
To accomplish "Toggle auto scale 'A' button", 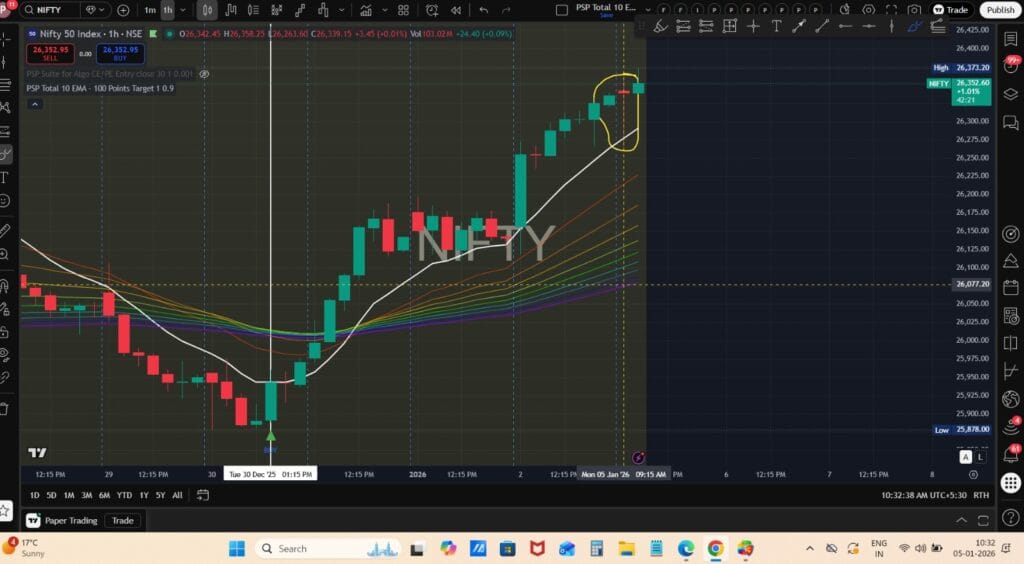I will [966, 457].
